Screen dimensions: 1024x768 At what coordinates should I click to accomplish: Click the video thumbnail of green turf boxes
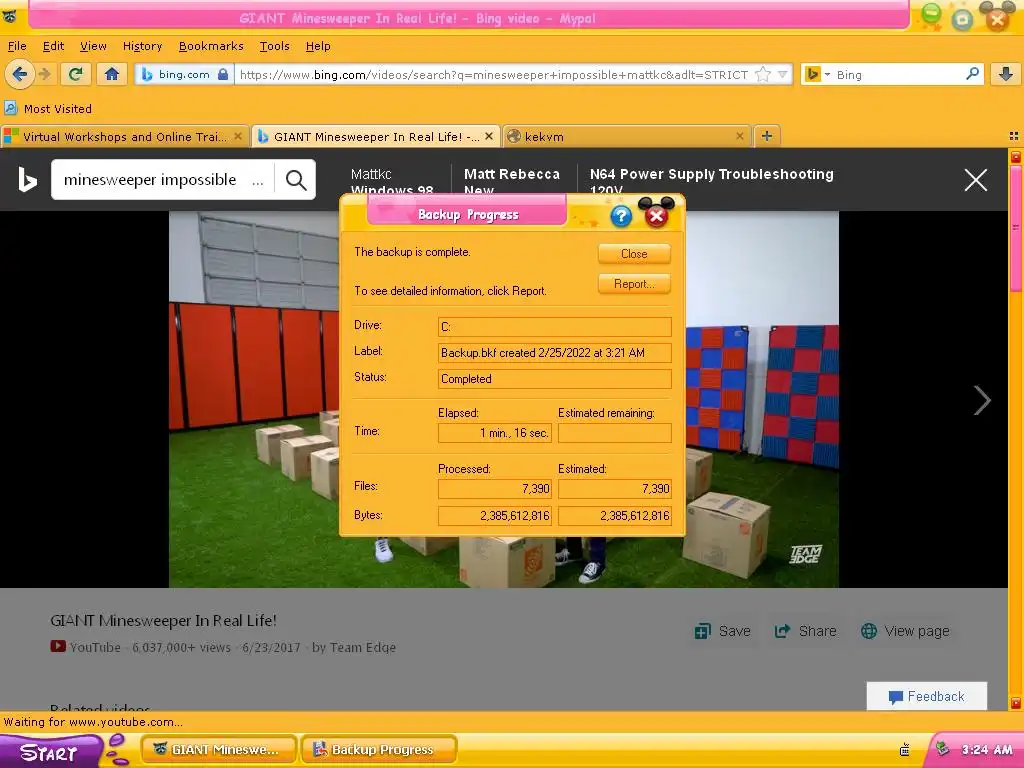pos(504,399)
